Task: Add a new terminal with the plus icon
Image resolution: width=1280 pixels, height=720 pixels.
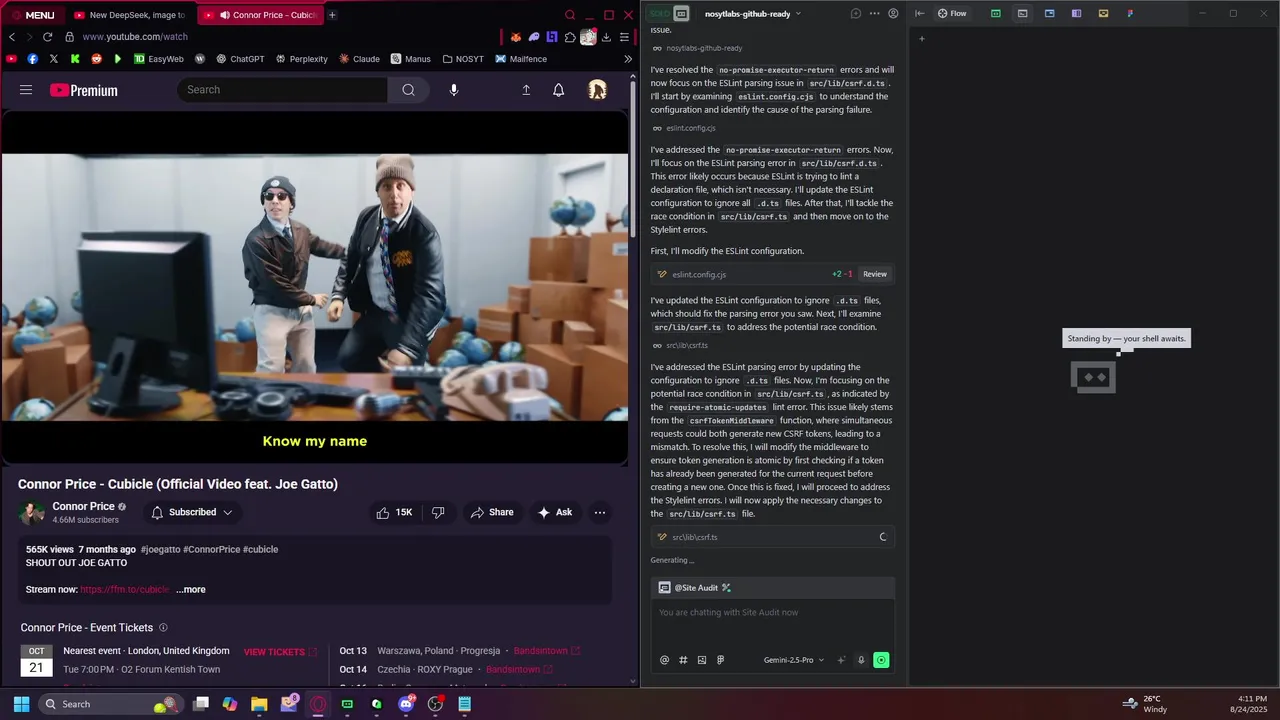Action: coord(922,39)
